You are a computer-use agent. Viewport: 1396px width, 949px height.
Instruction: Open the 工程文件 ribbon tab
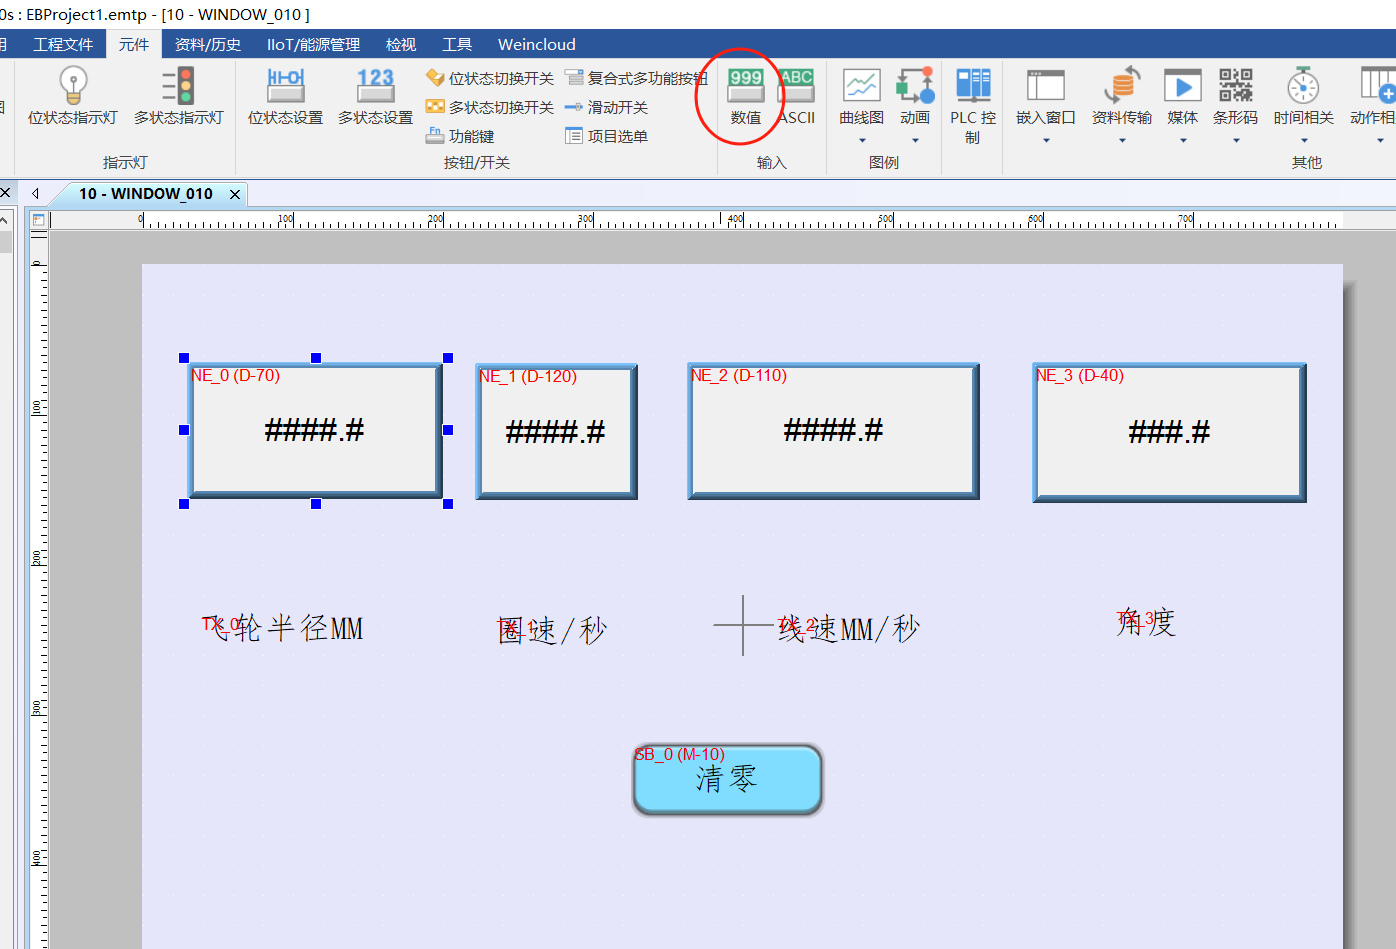point(63,44)
